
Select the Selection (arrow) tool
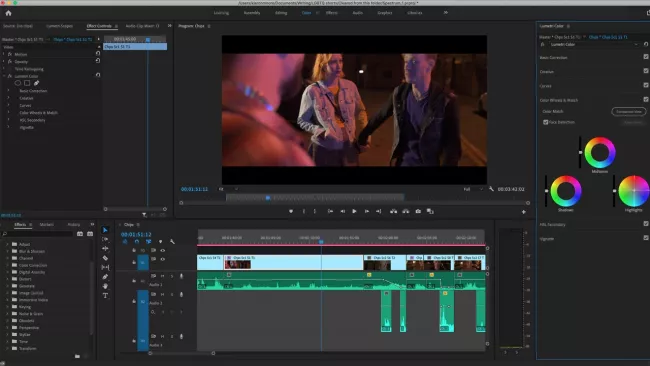pyautogui.click(x=105, y=230)
